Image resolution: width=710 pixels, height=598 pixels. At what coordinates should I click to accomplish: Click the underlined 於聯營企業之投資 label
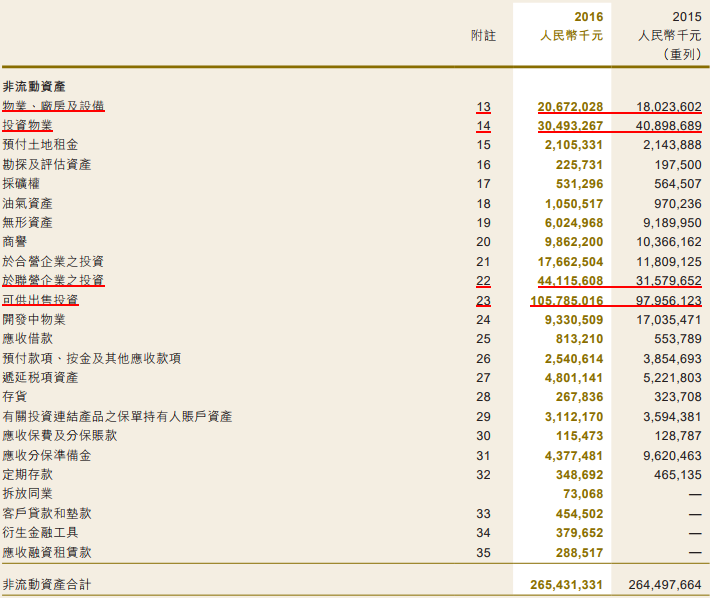point(54,280)
